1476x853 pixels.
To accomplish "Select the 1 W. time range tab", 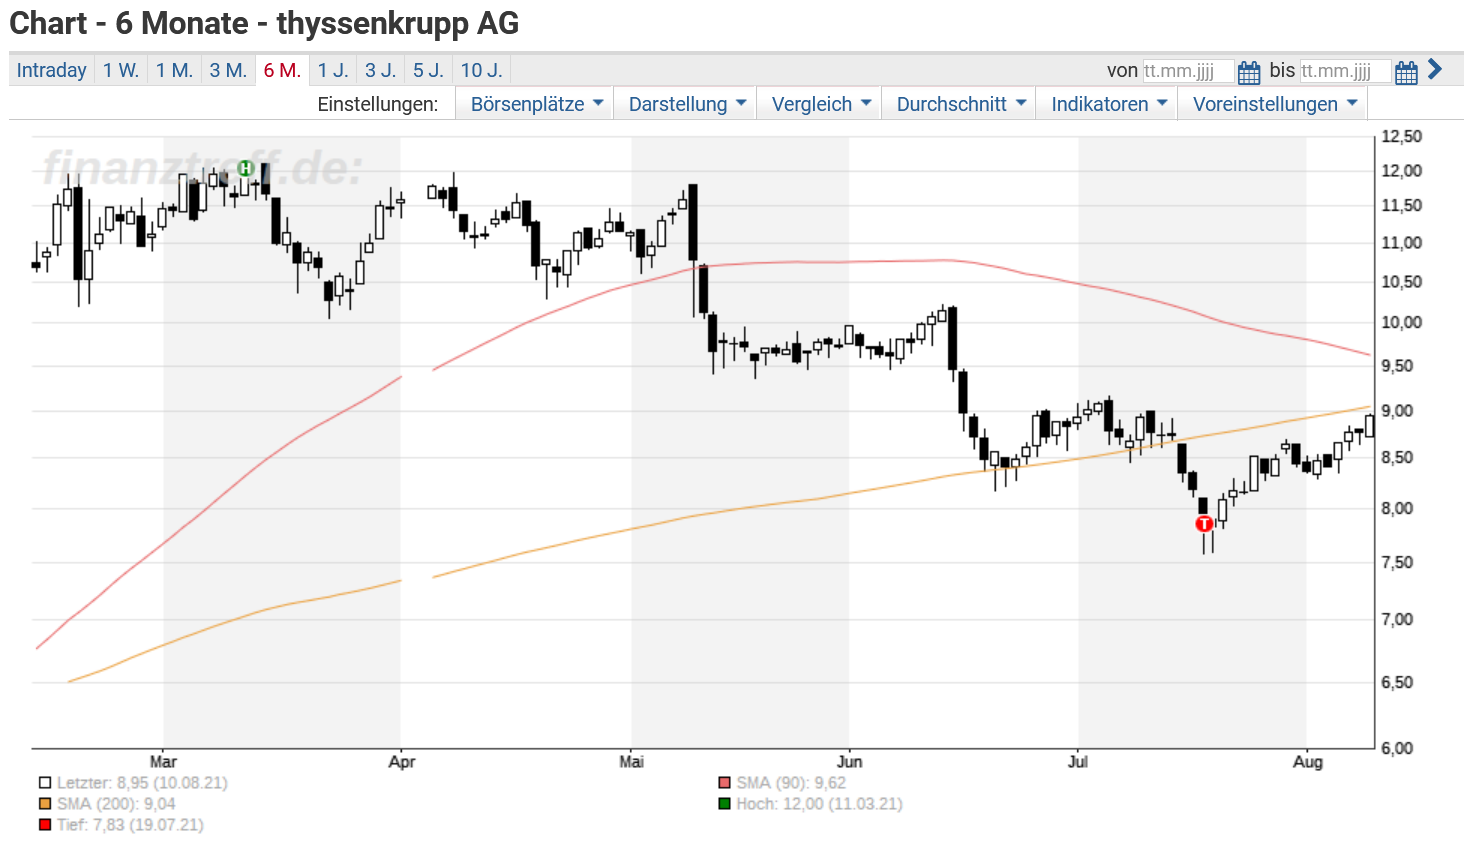I will coord(121,70).
